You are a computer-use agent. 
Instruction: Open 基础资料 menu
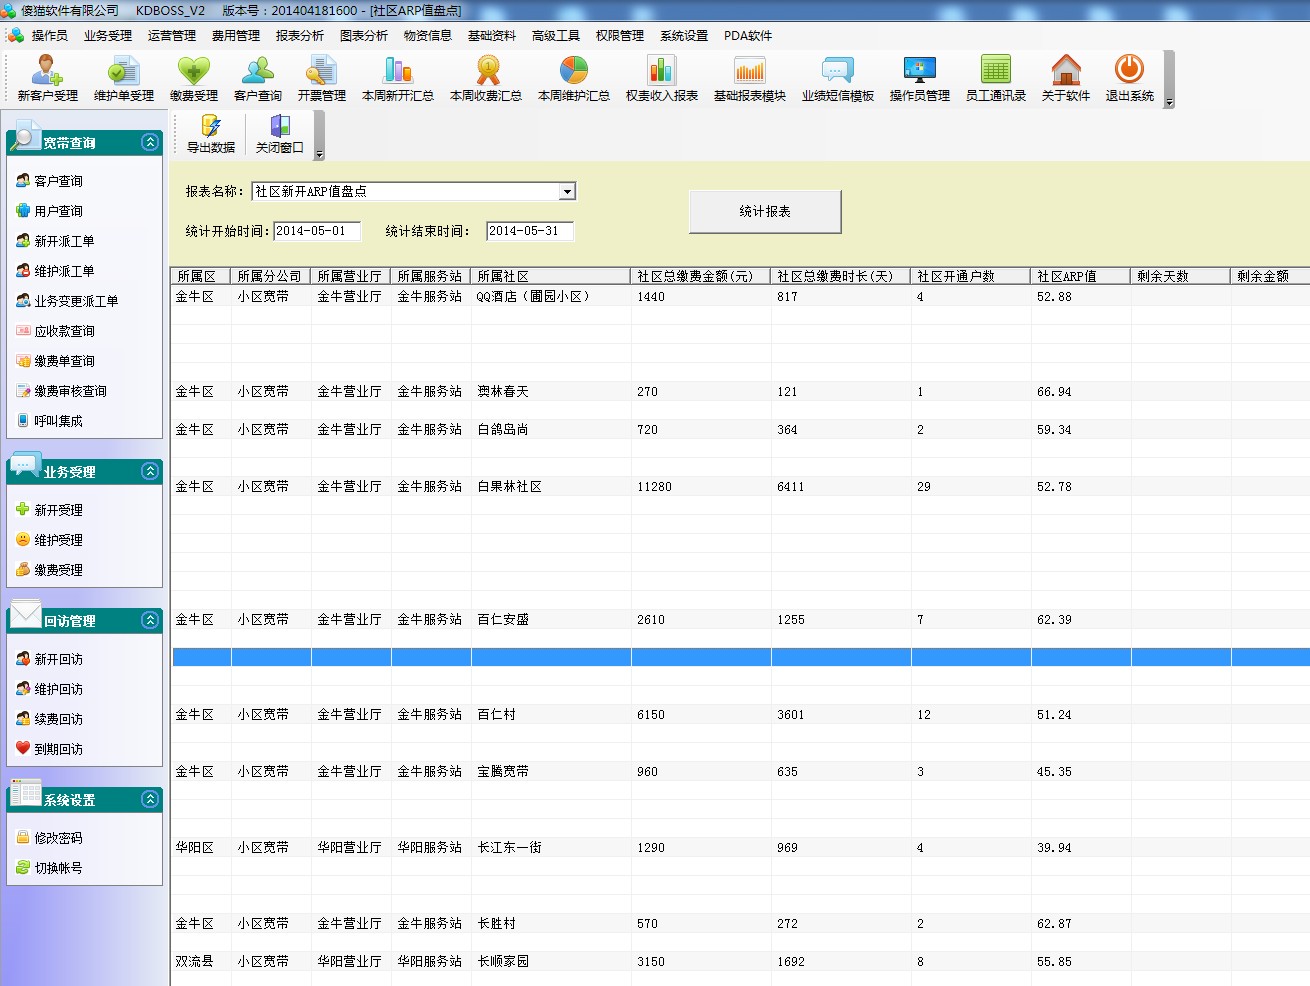click(x=492, y=35)
